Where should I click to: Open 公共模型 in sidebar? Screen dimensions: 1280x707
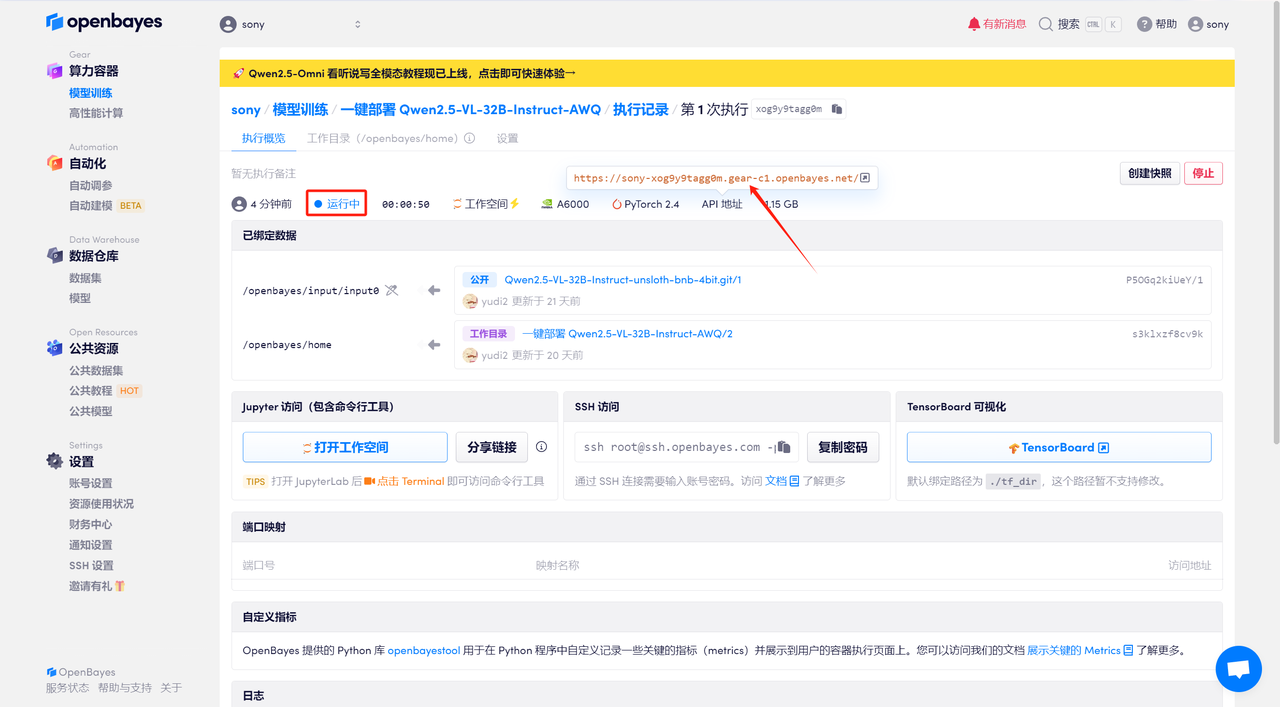(91, 411)
